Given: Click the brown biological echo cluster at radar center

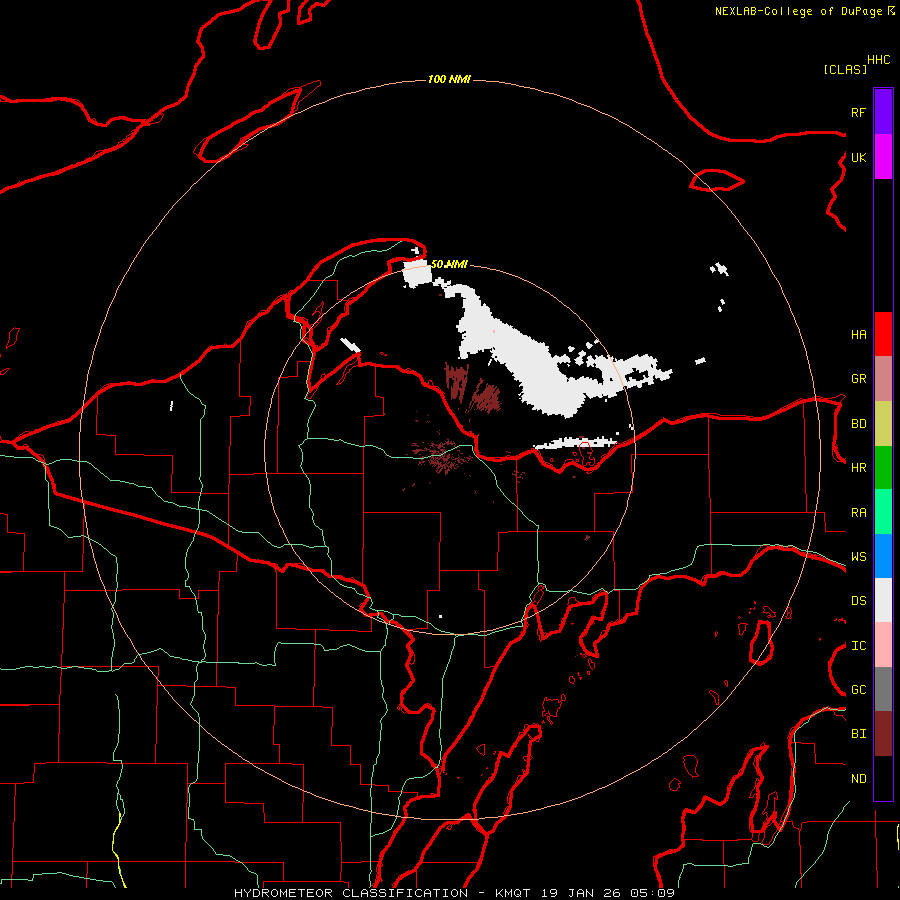Looking at the screenshot, I should coord(441,456).
